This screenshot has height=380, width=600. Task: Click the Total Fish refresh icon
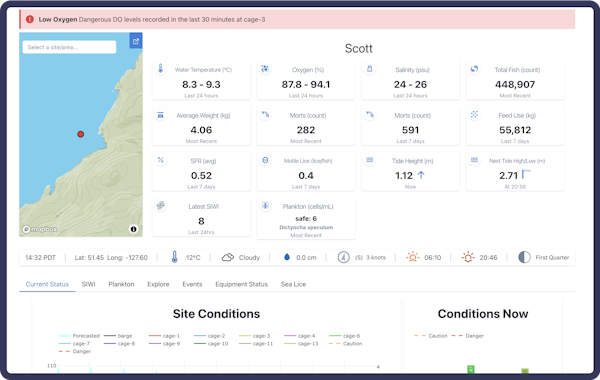(x=474, y=69)
